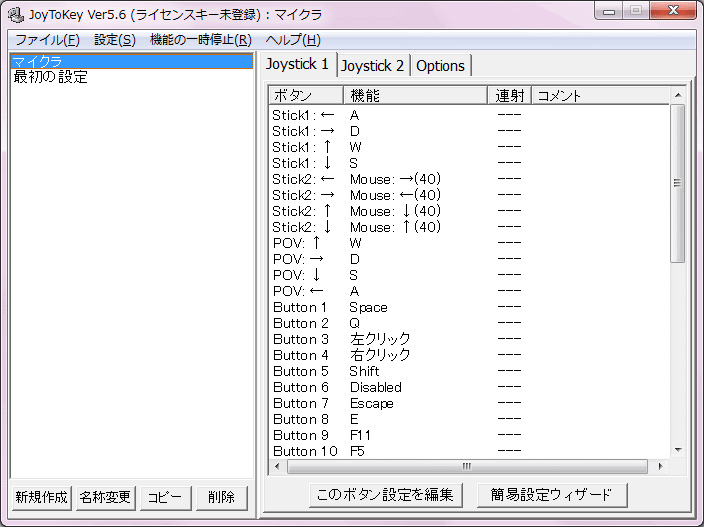Select the Stick1: ← row
Screen dimensions: 704x527
[x=469, y=115]
